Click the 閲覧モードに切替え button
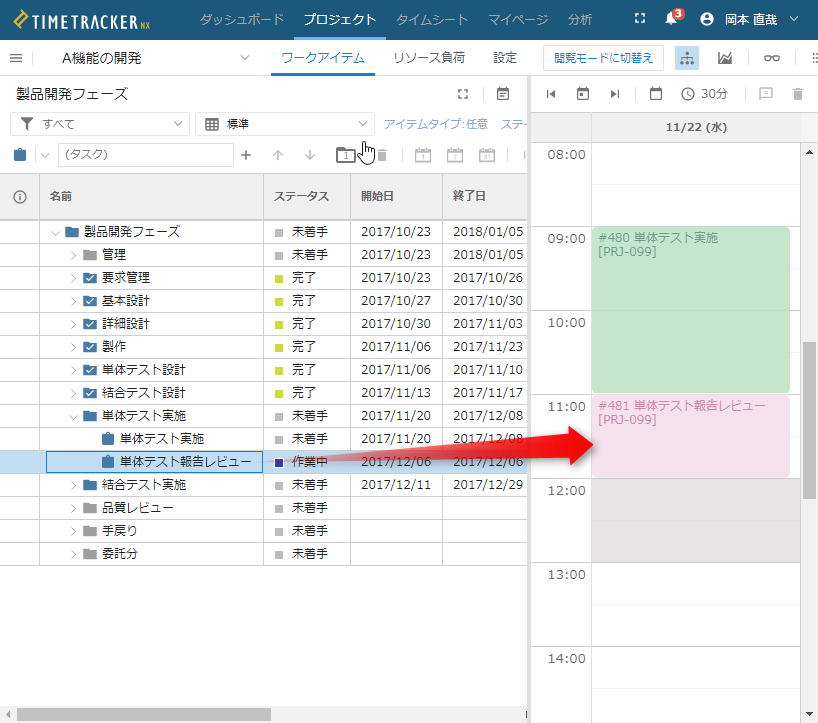 (x=603, y=58)
